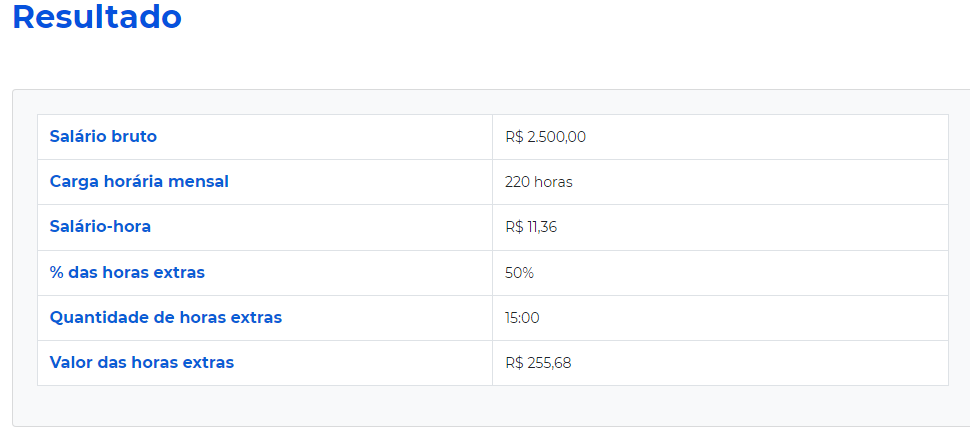970x432 pixels.
Task: Click the R$ 11,36 hourly value
Action: tap(531, 227)
